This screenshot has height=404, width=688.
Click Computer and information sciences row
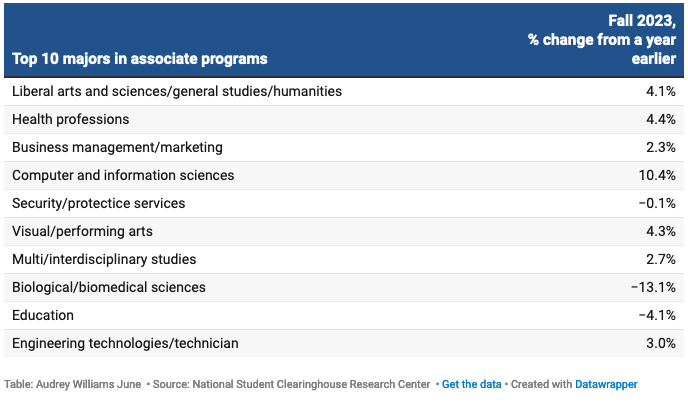(x=123, y=175)
